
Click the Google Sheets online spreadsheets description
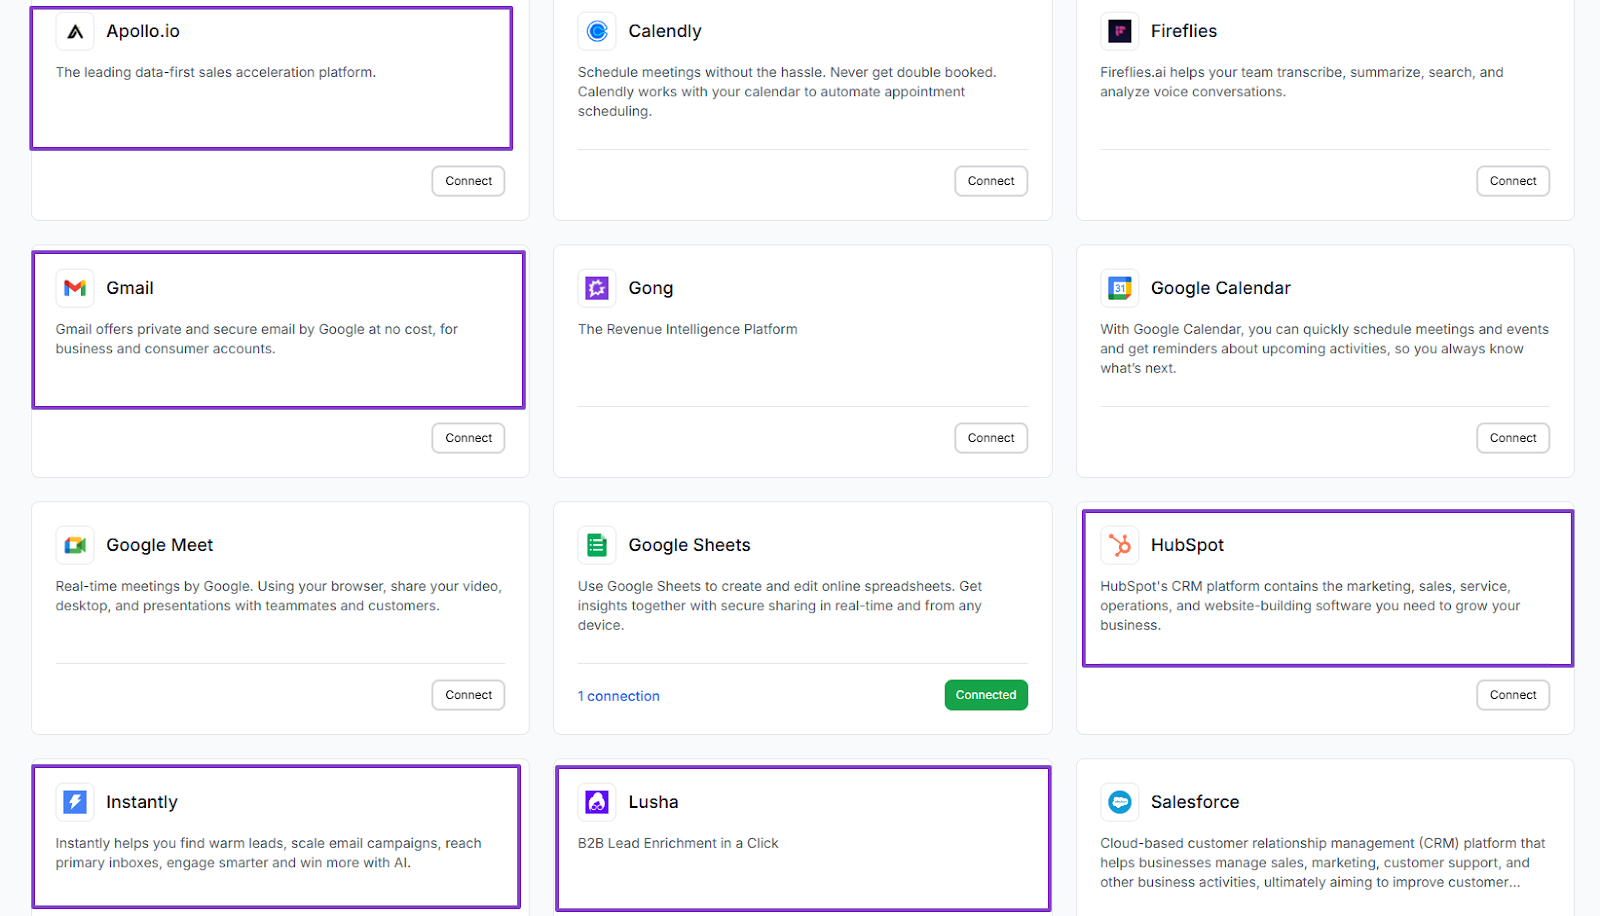(780, 606)
